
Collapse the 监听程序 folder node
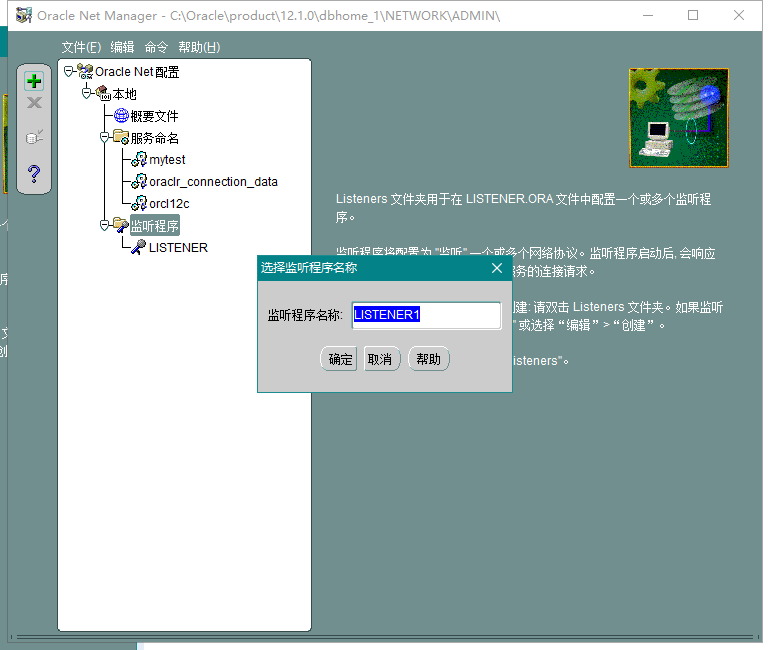(x=104, y=225)
